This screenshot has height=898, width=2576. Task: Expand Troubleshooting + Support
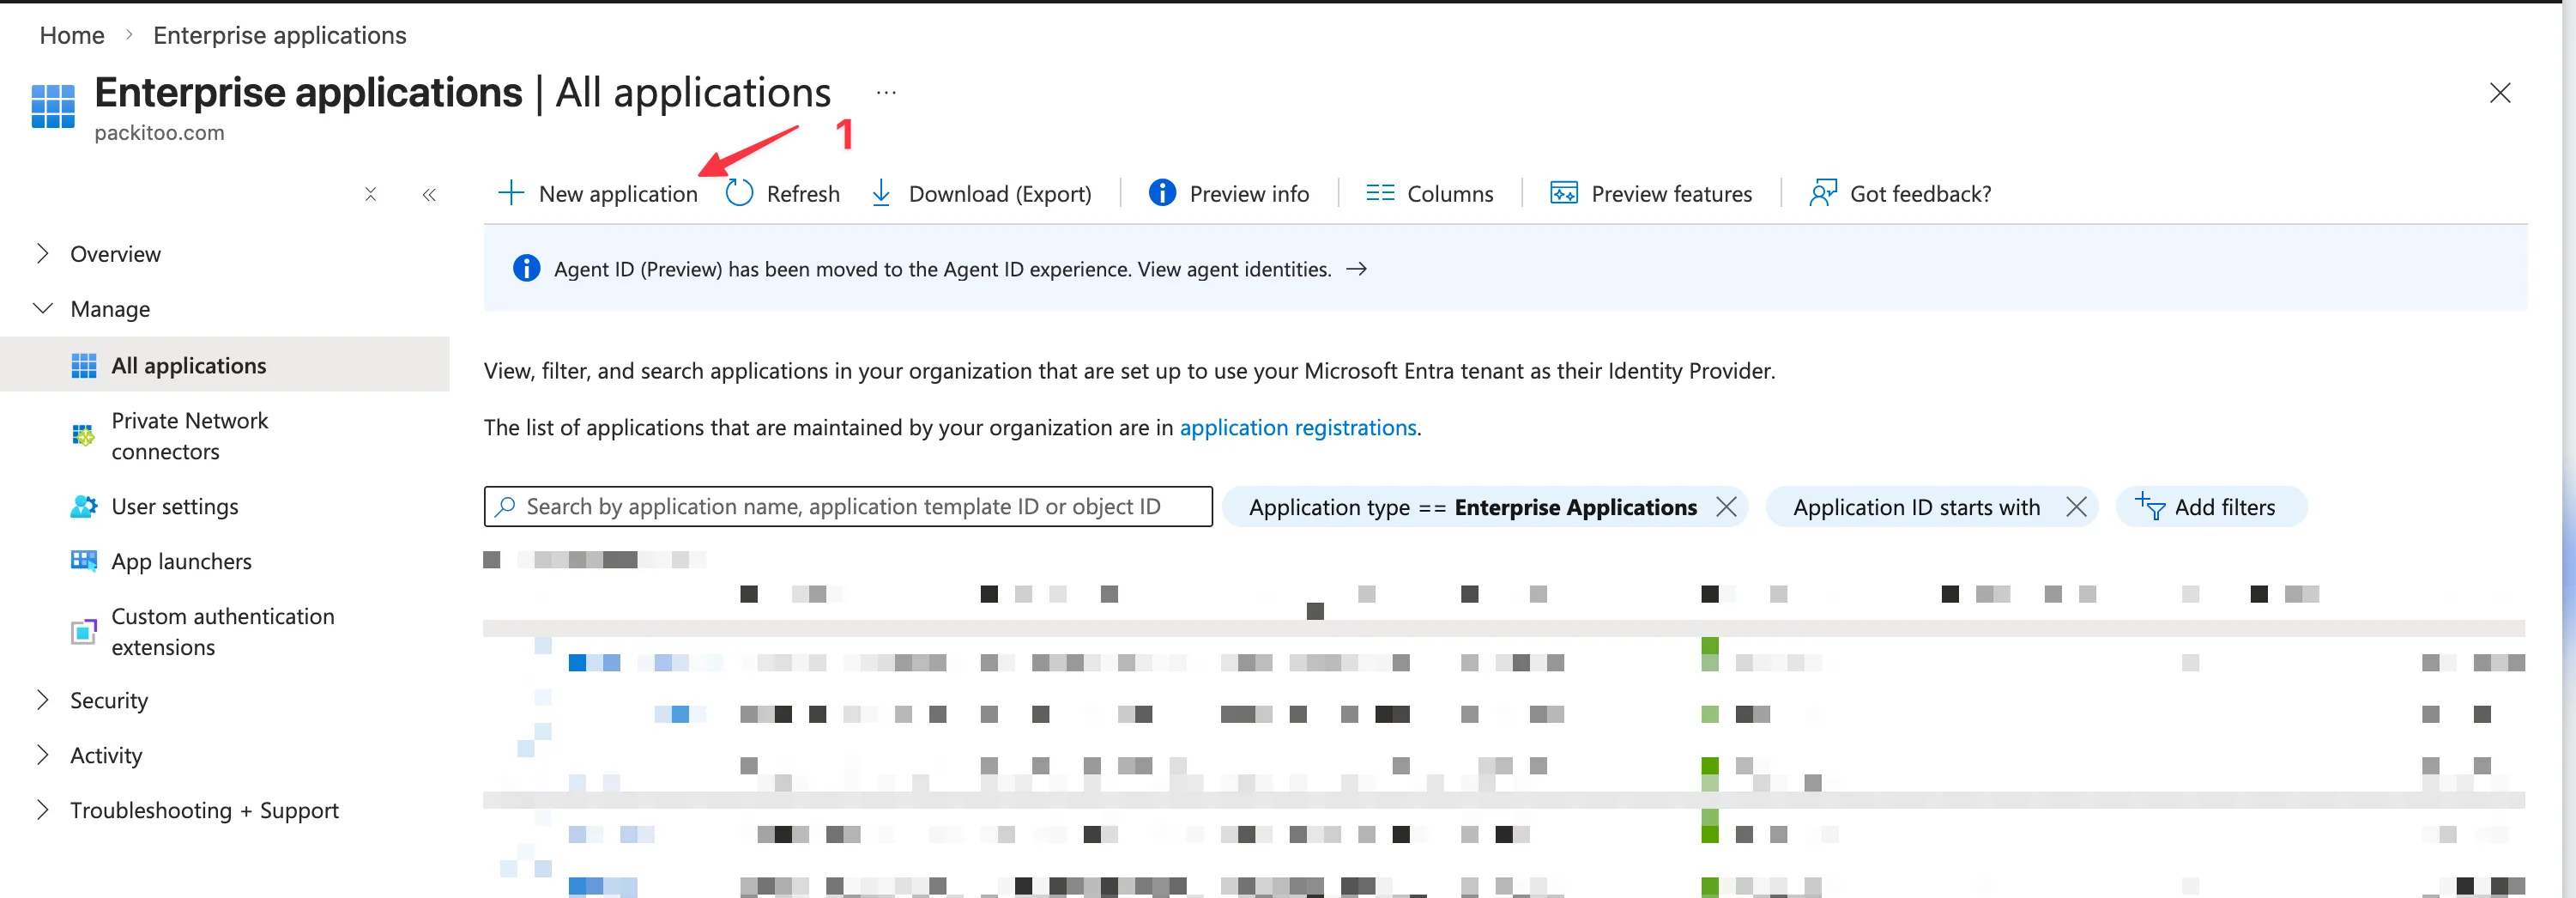click(44, 810)
